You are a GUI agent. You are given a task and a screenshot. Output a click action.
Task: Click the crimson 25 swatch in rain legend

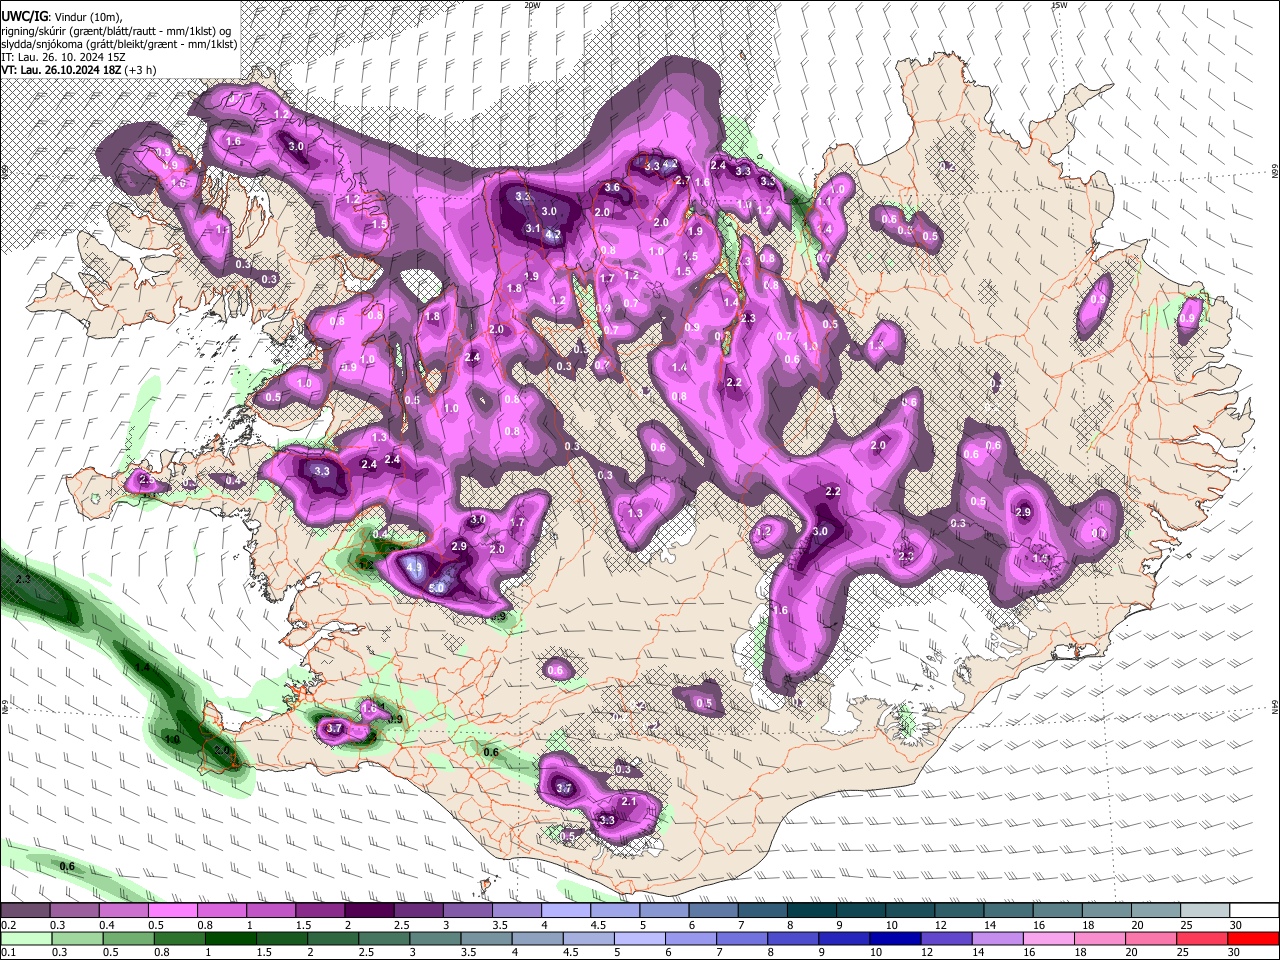(1203, 939)
